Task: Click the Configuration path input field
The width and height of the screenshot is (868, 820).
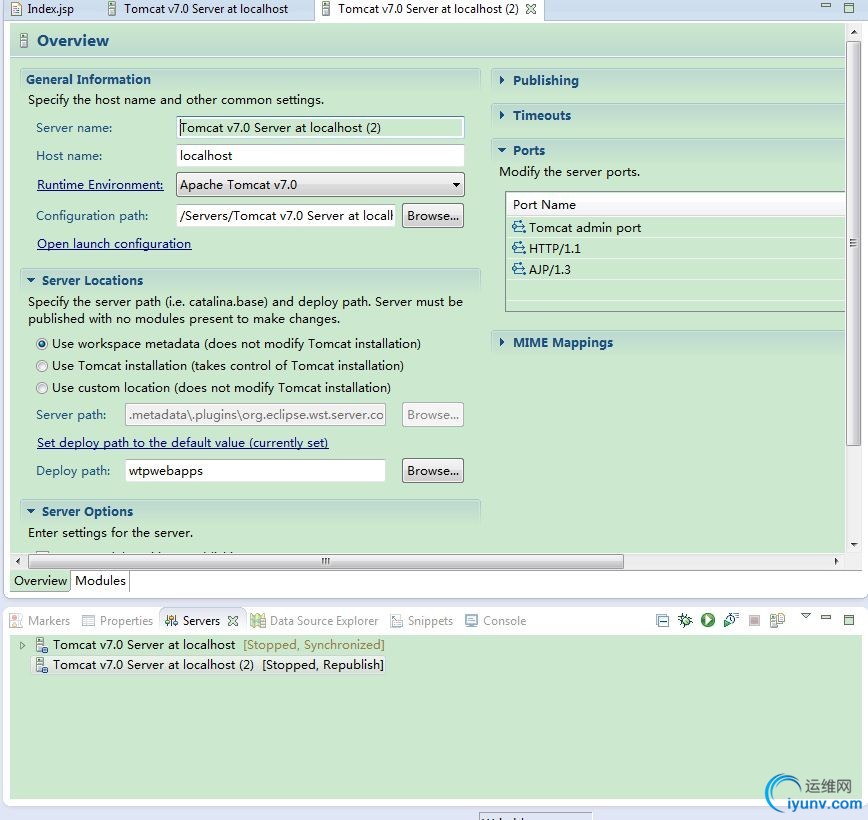Action: (x=286, y=215)
